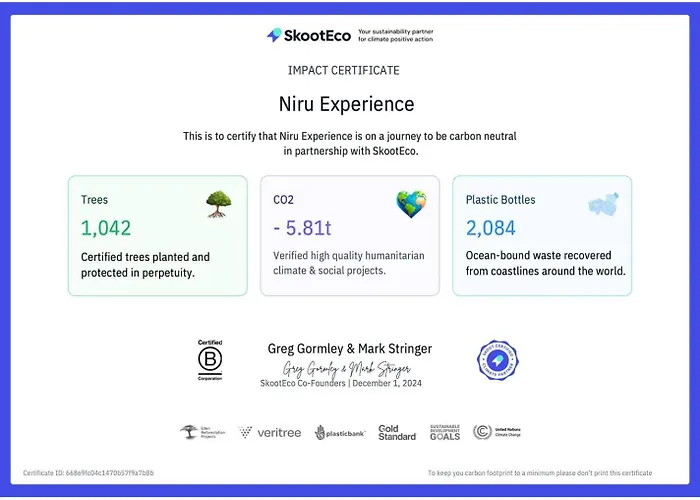Click the 'Plastic Bottles' card label

(x=500, y=200)
